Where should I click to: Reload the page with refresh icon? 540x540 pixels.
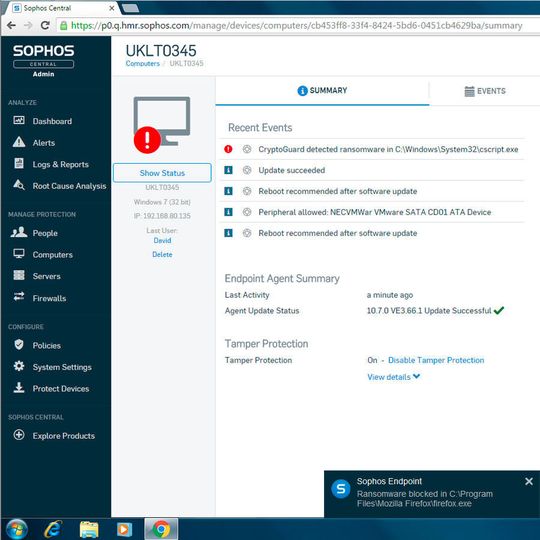click(x=45, y=25)
